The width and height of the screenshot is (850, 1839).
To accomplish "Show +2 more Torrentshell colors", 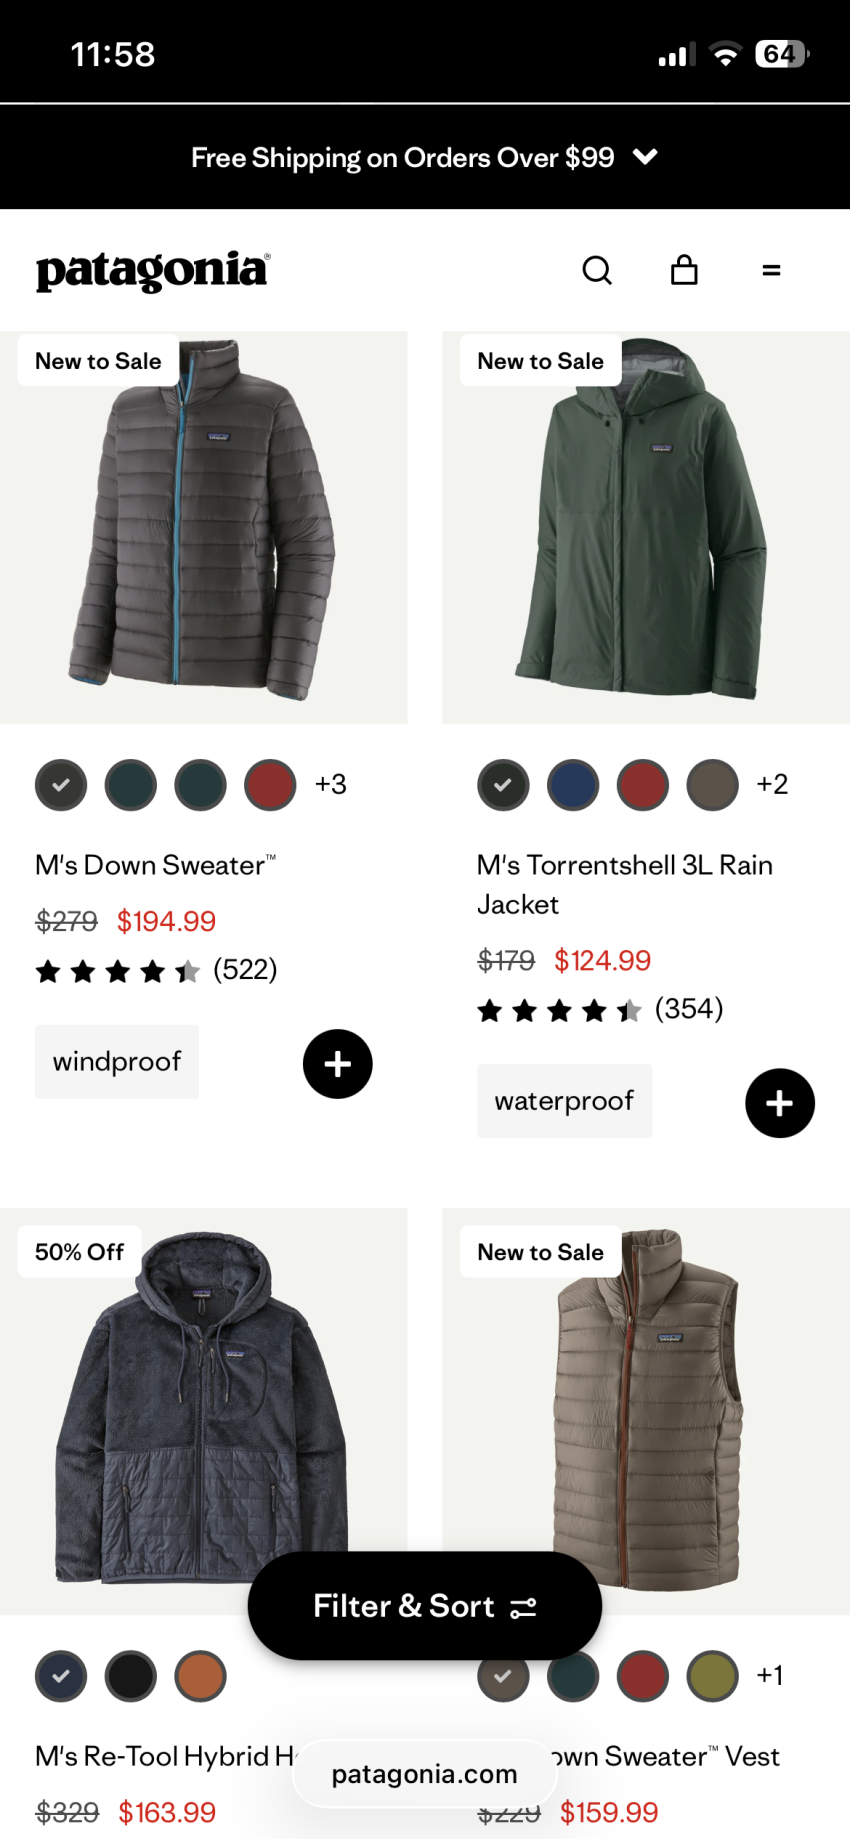I will [x=772, y=784].
